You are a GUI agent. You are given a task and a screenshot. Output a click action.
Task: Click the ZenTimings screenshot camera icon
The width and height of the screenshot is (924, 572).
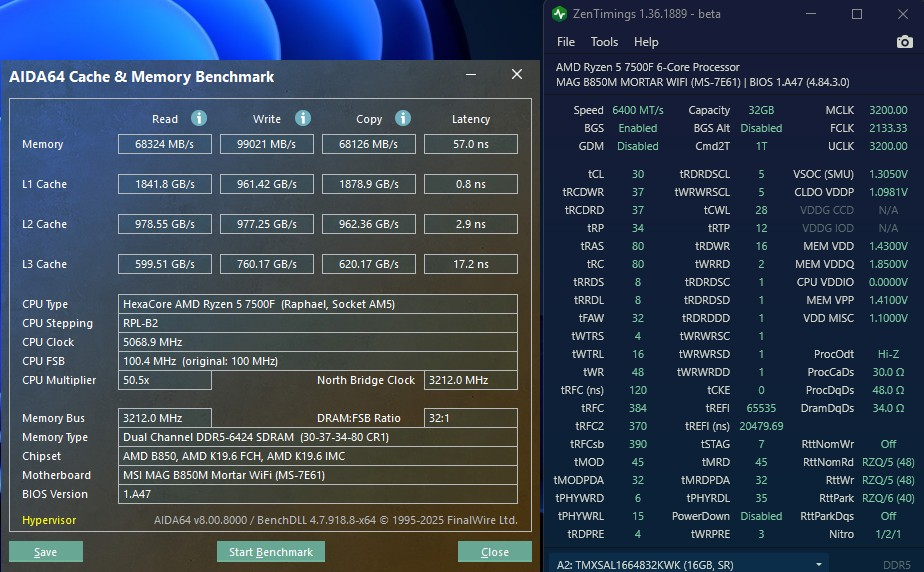[x=904, y=42]
